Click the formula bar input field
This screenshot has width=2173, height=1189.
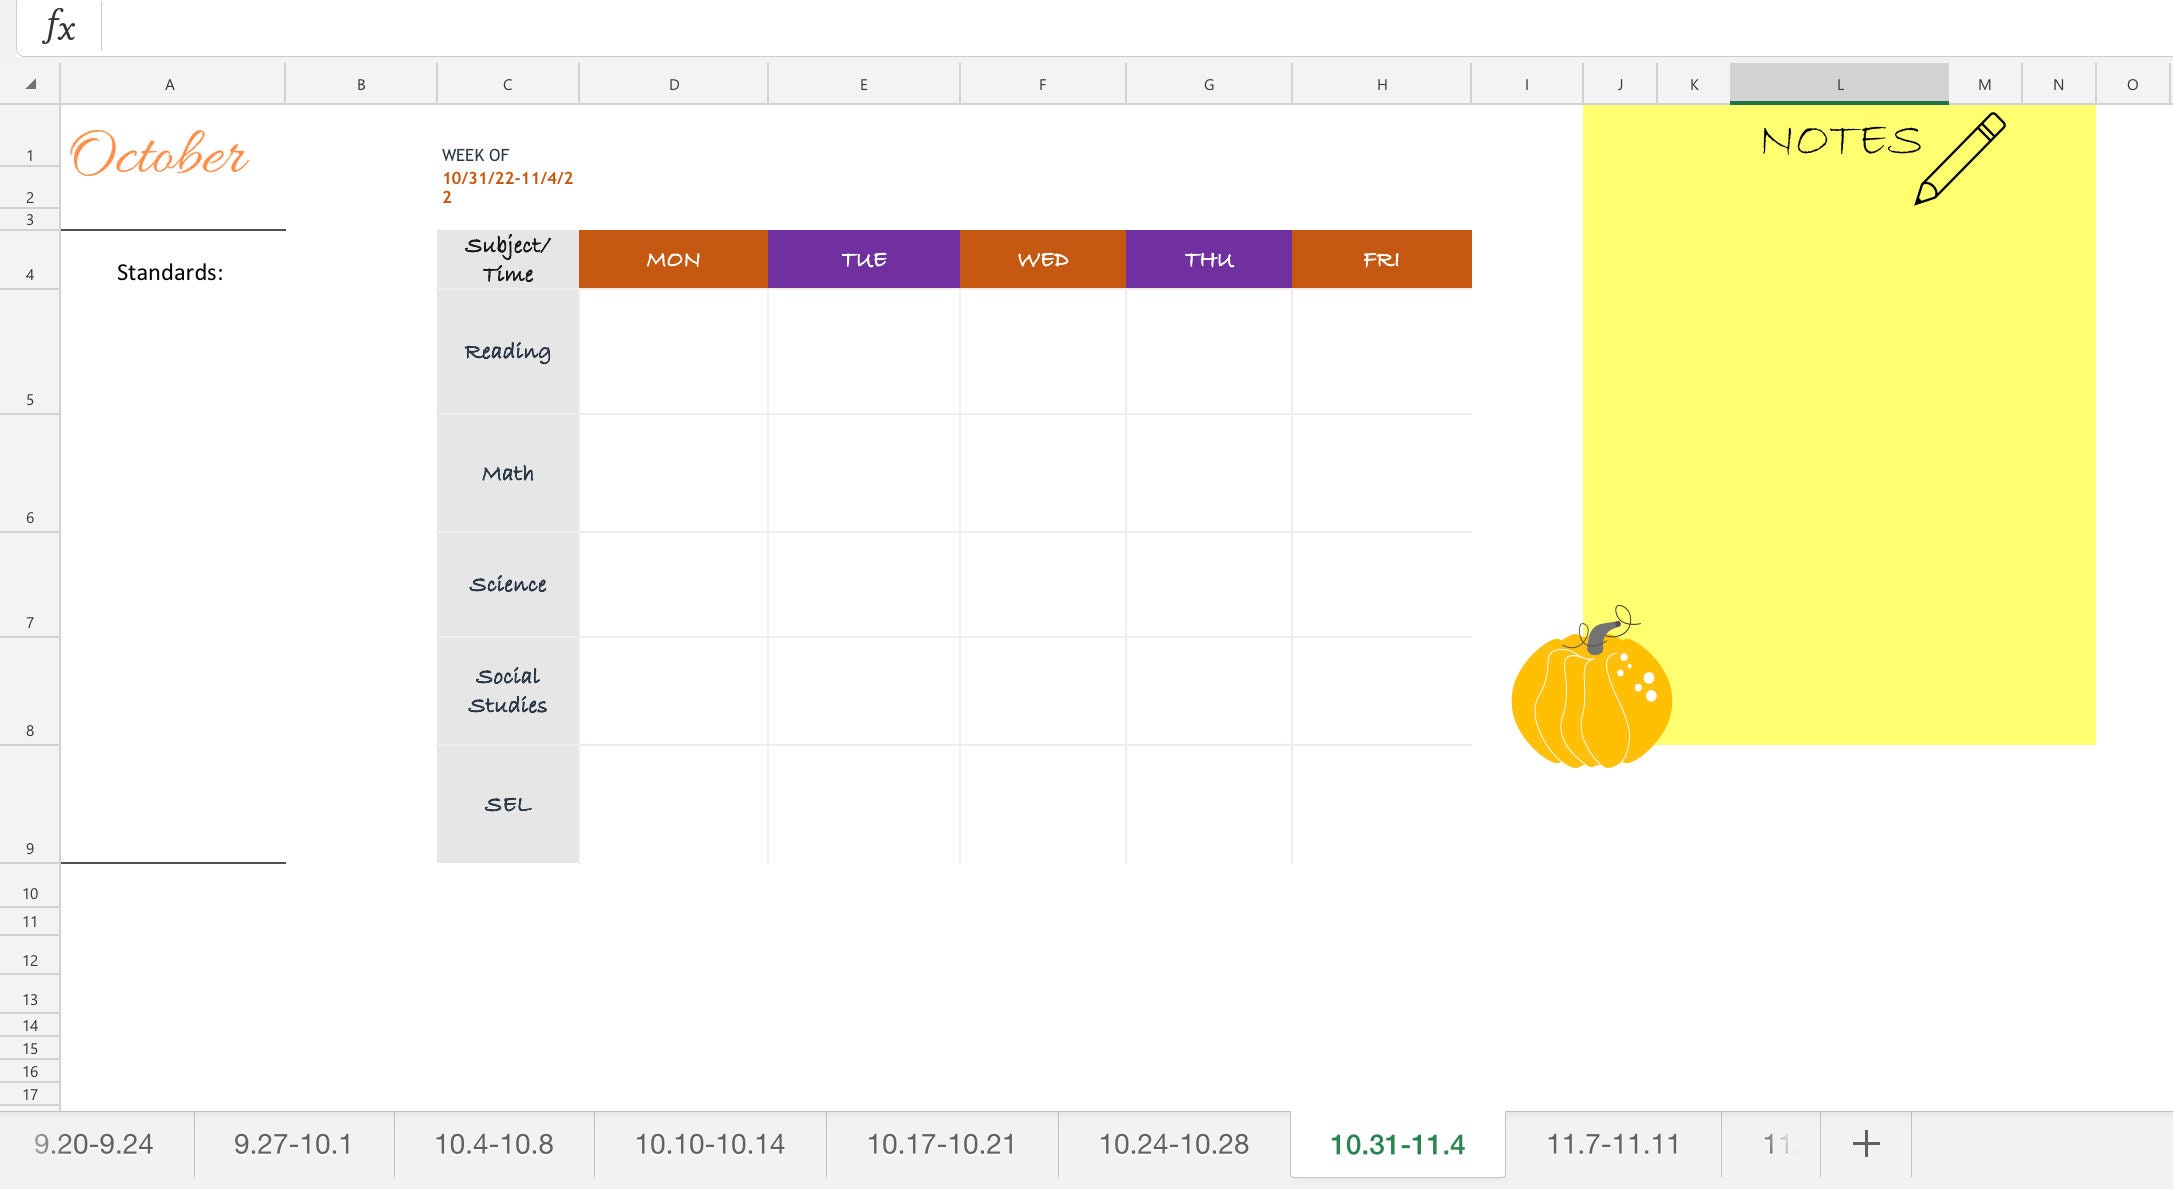[x=600, y=27]
